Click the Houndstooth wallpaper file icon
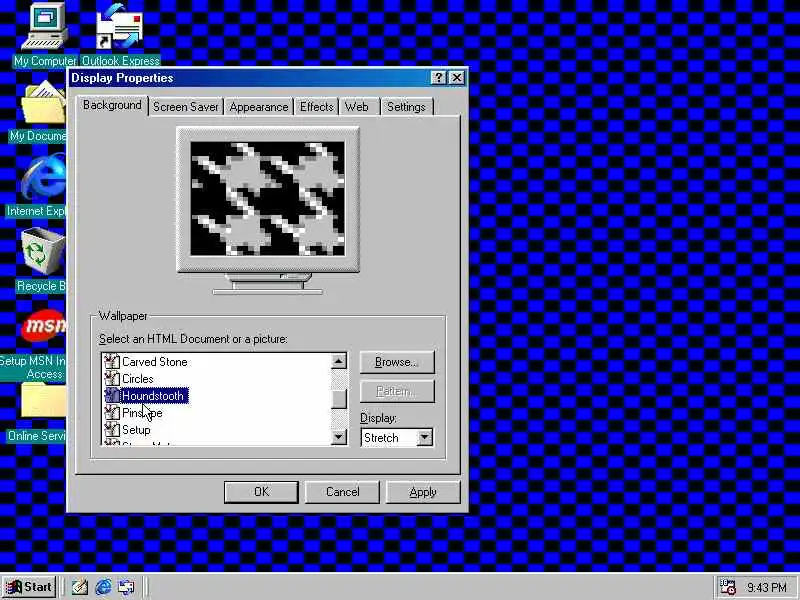800x600 pixels. 111,395
